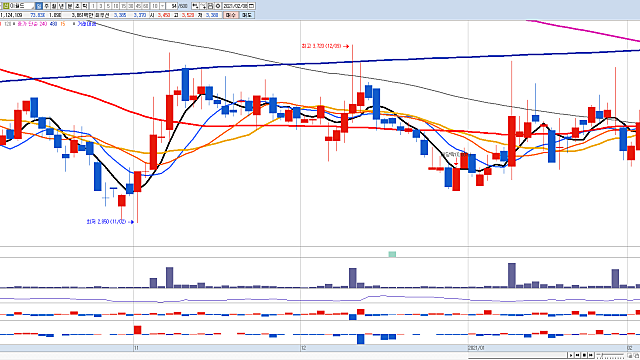Click the rewind replay control
Image resolution: width=640 pixels, height=360 pixels.
(578, 355)
